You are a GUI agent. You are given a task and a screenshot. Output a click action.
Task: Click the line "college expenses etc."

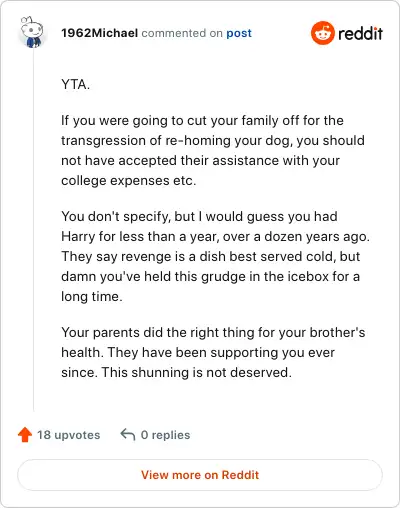coord(129,181)
